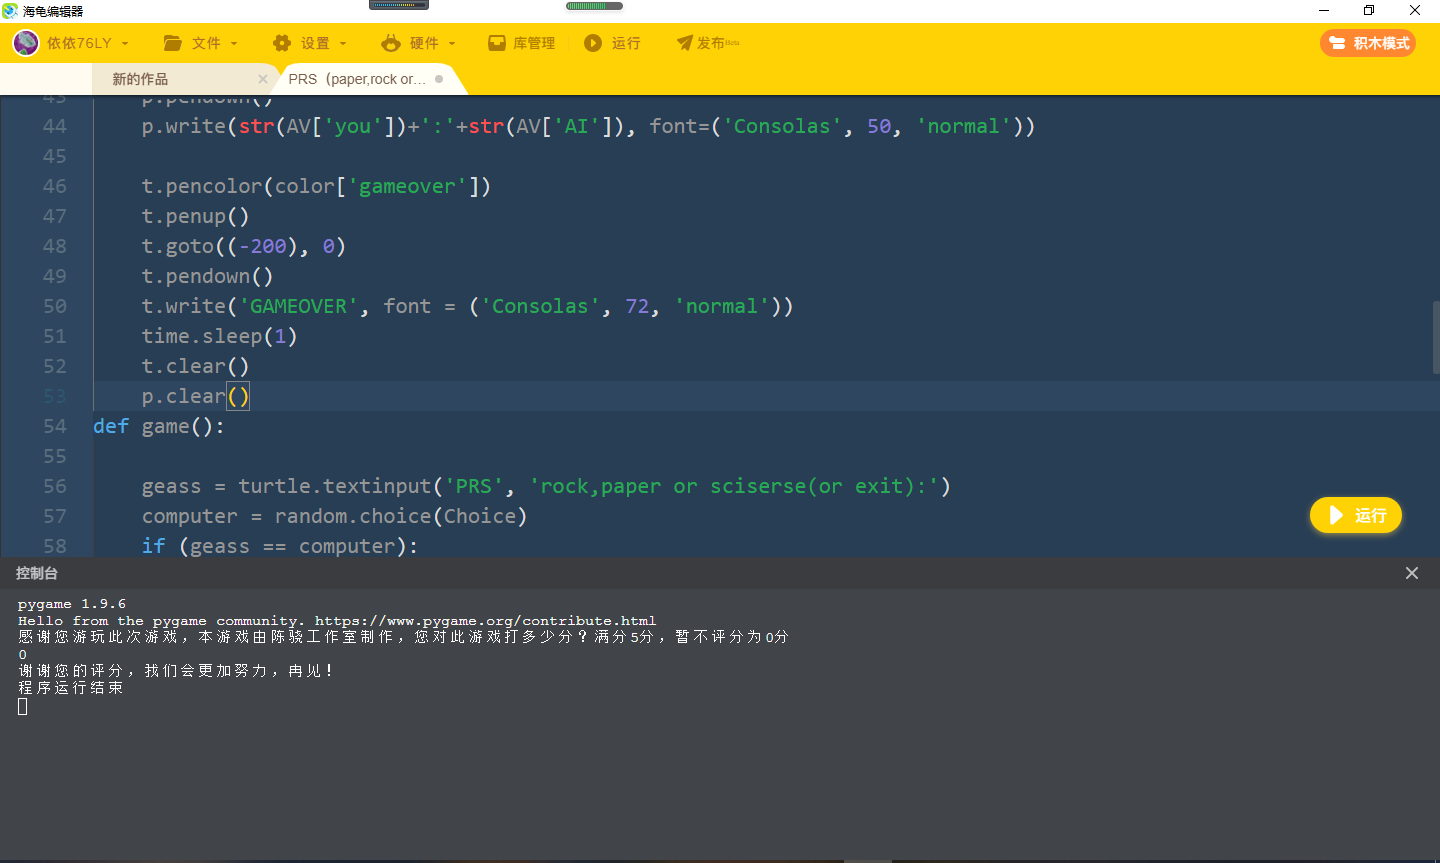
Task: Click the t.pendown() code line
Action: click(x=207, y=276)
